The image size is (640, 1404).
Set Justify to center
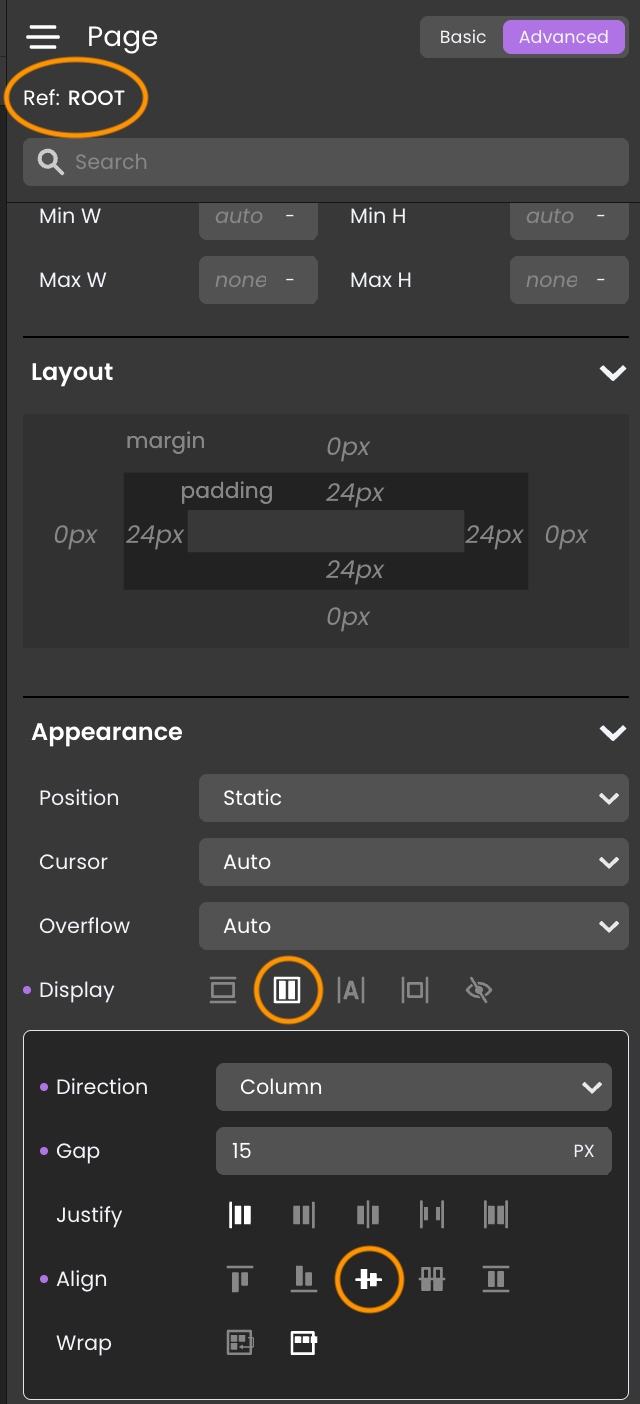coord(368,1215)
